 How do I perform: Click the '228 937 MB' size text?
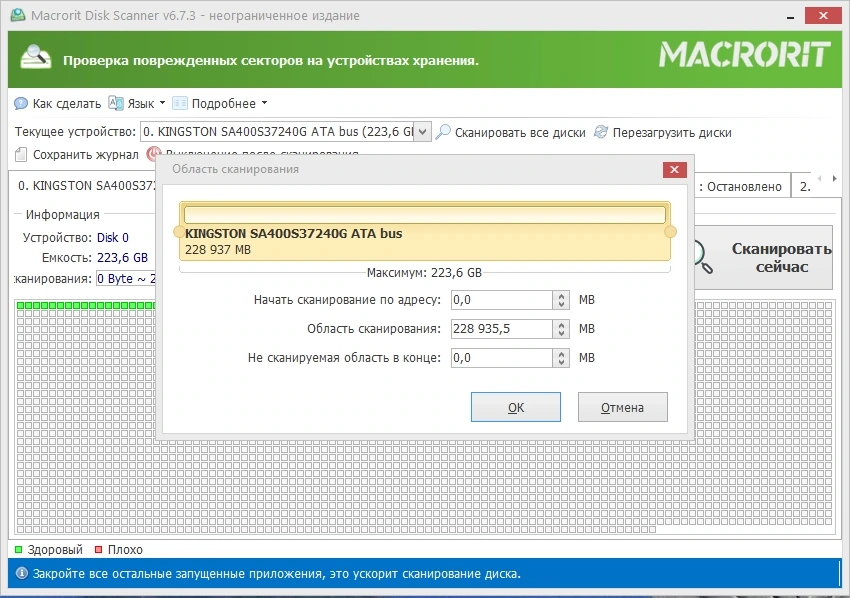[x=218, y=250]
